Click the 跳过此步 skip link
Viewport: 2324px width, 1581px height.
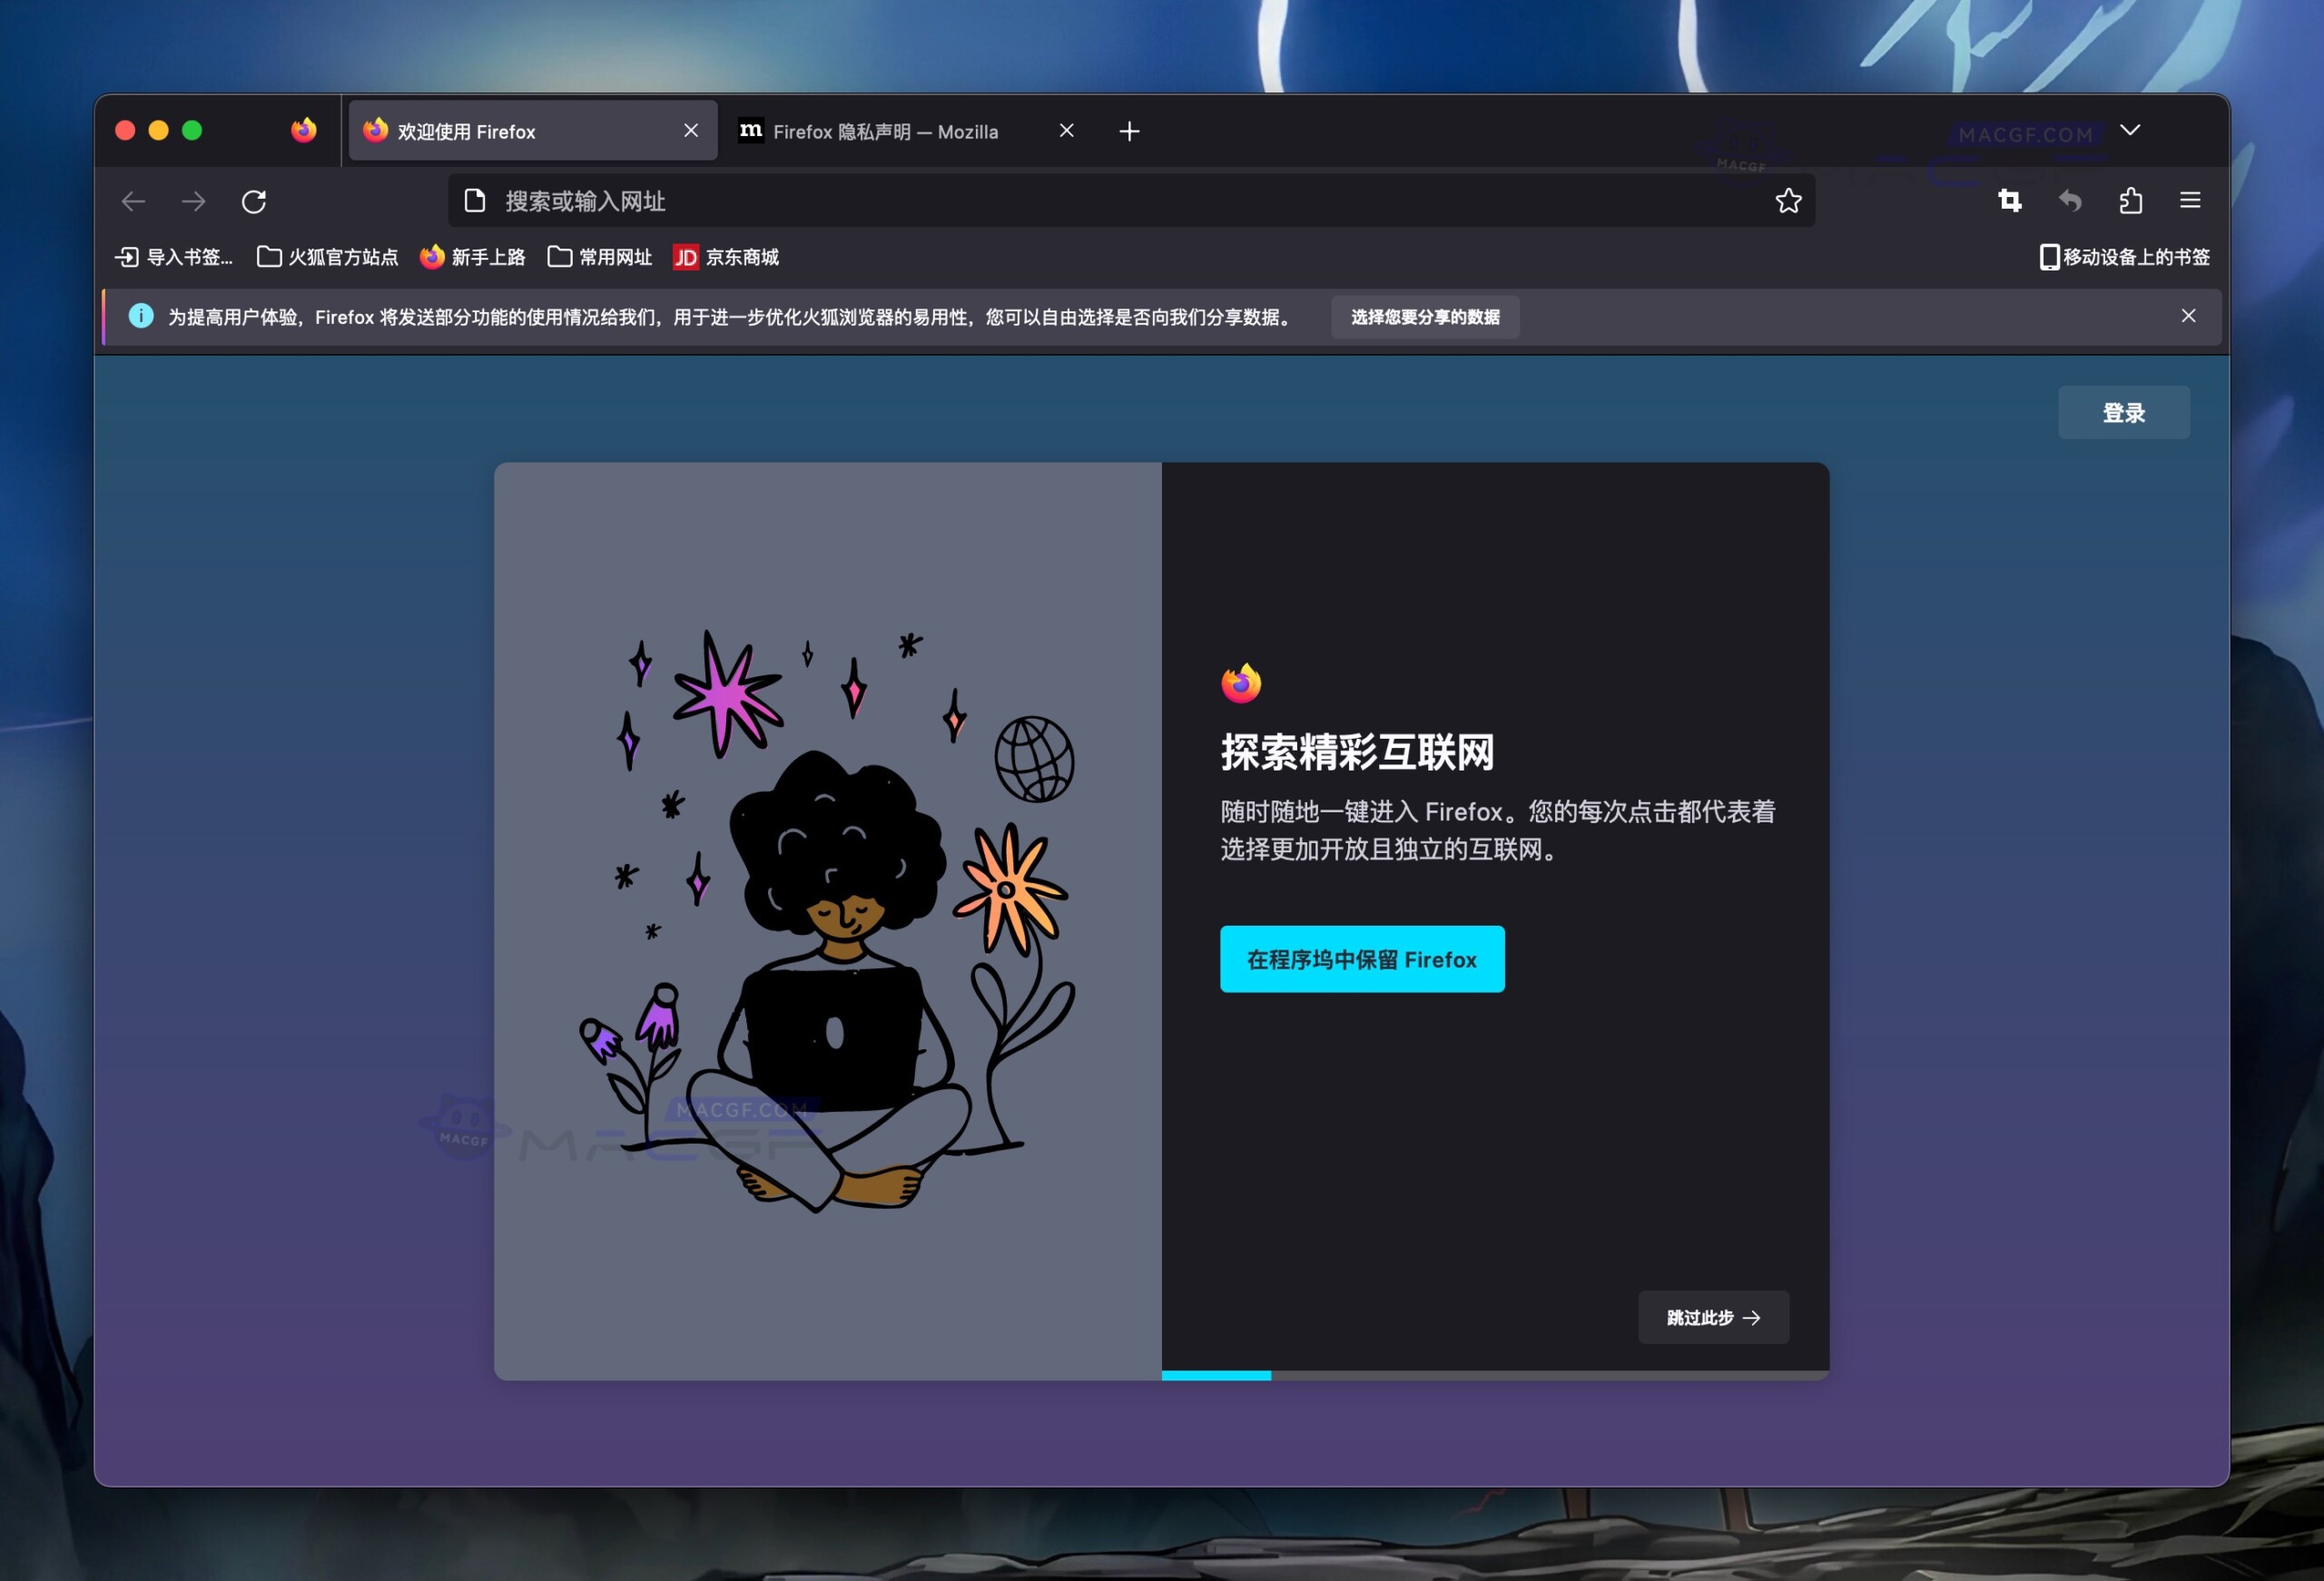[1712, 1317]
